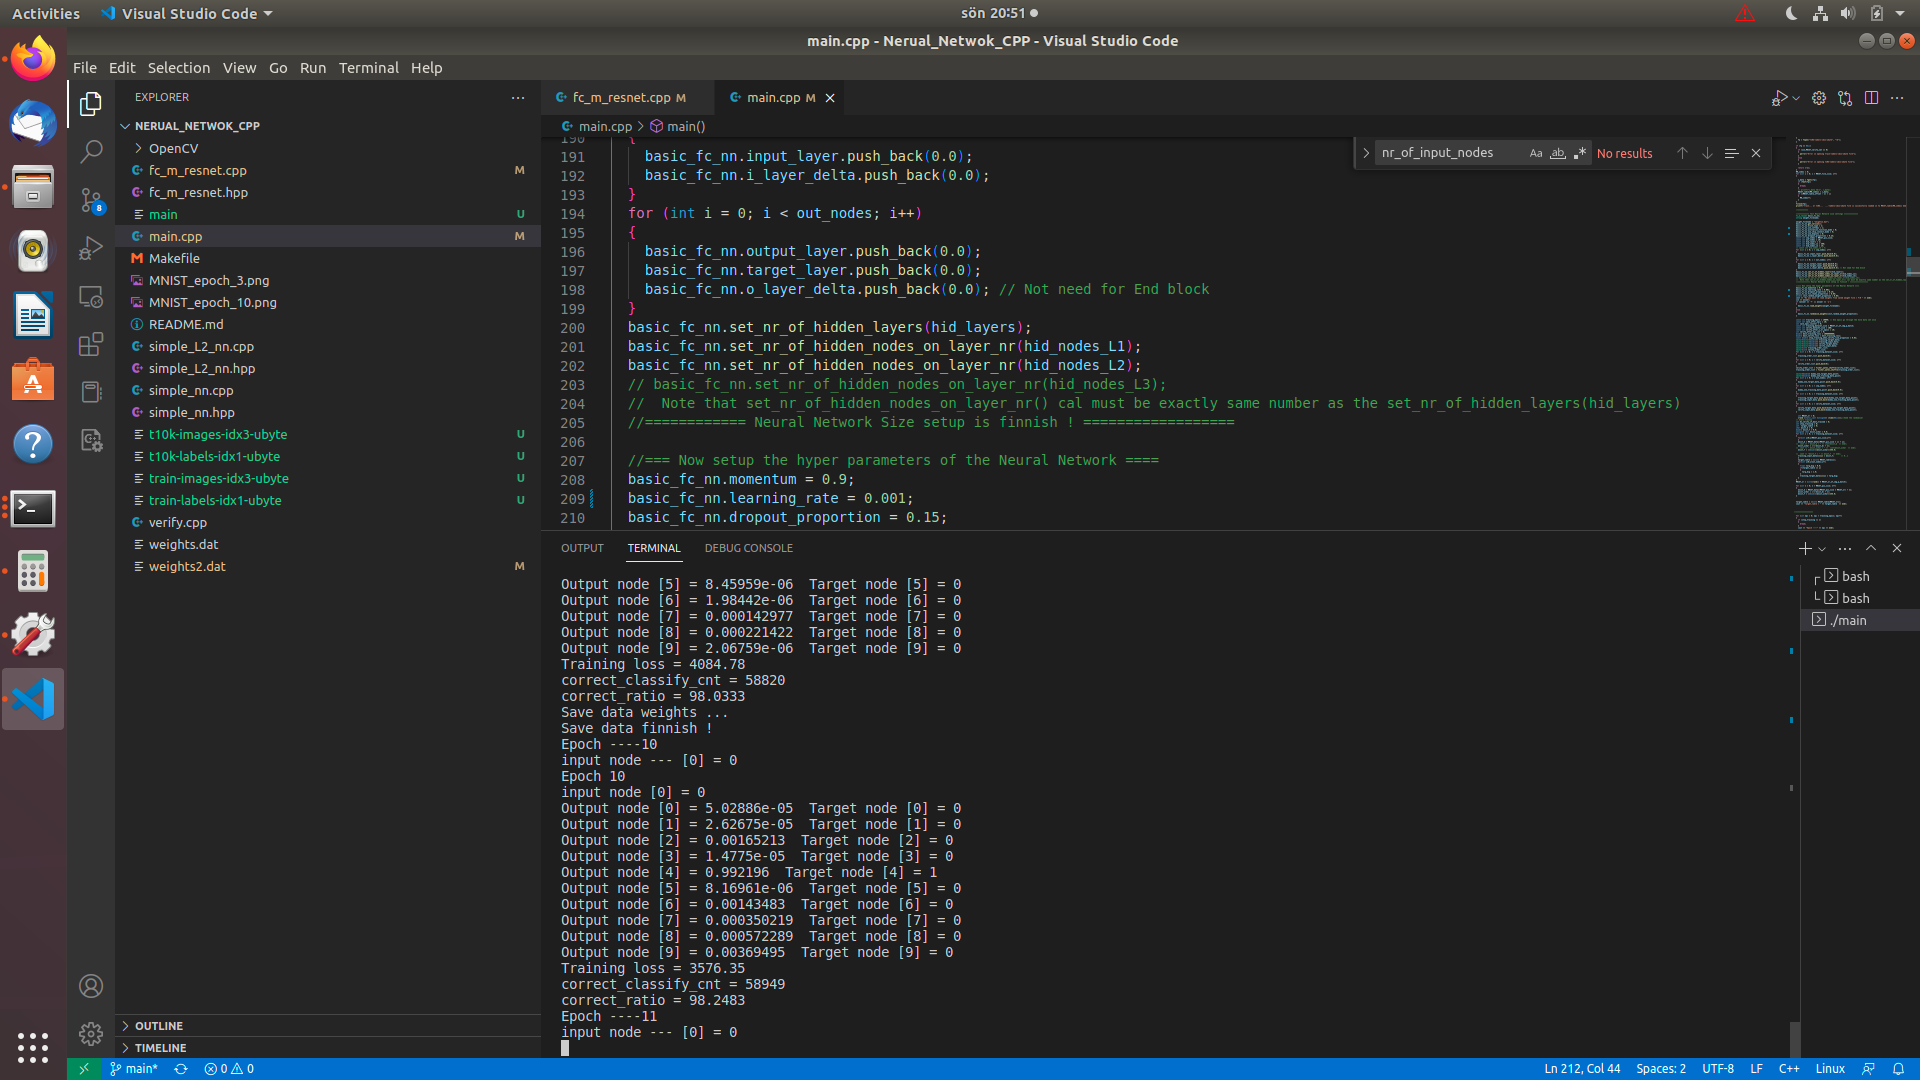This screenshot has height=1080, width=1920.
Task: Toggle Use Regular Expression in find
Action: pyautogui.click(x=1580, y=153)
